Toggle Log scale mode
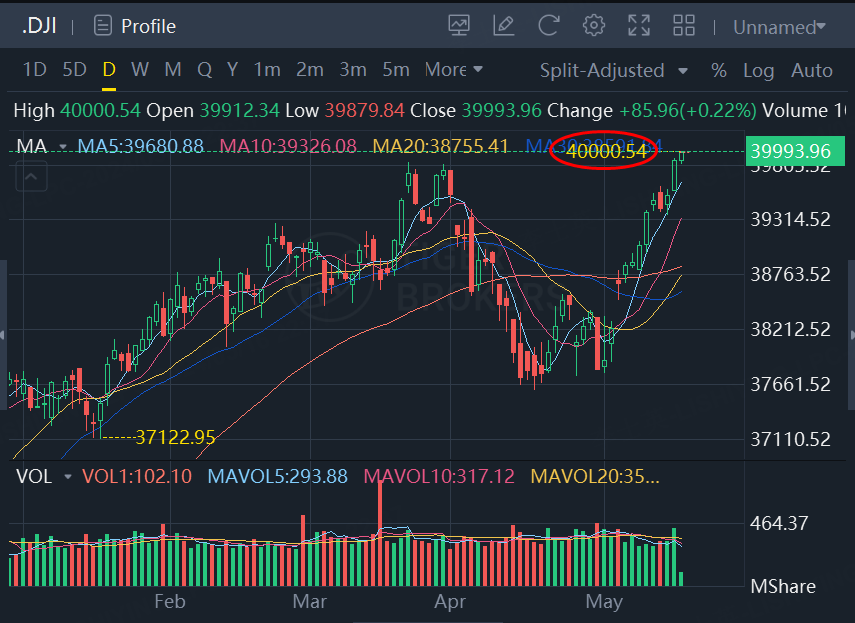The image size is (855, 623). [758, 71]
